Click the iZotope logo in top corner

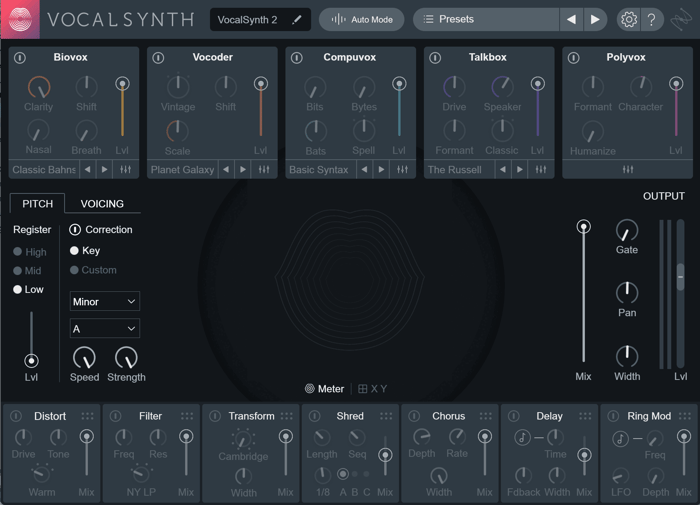click(x=681, y=20)
